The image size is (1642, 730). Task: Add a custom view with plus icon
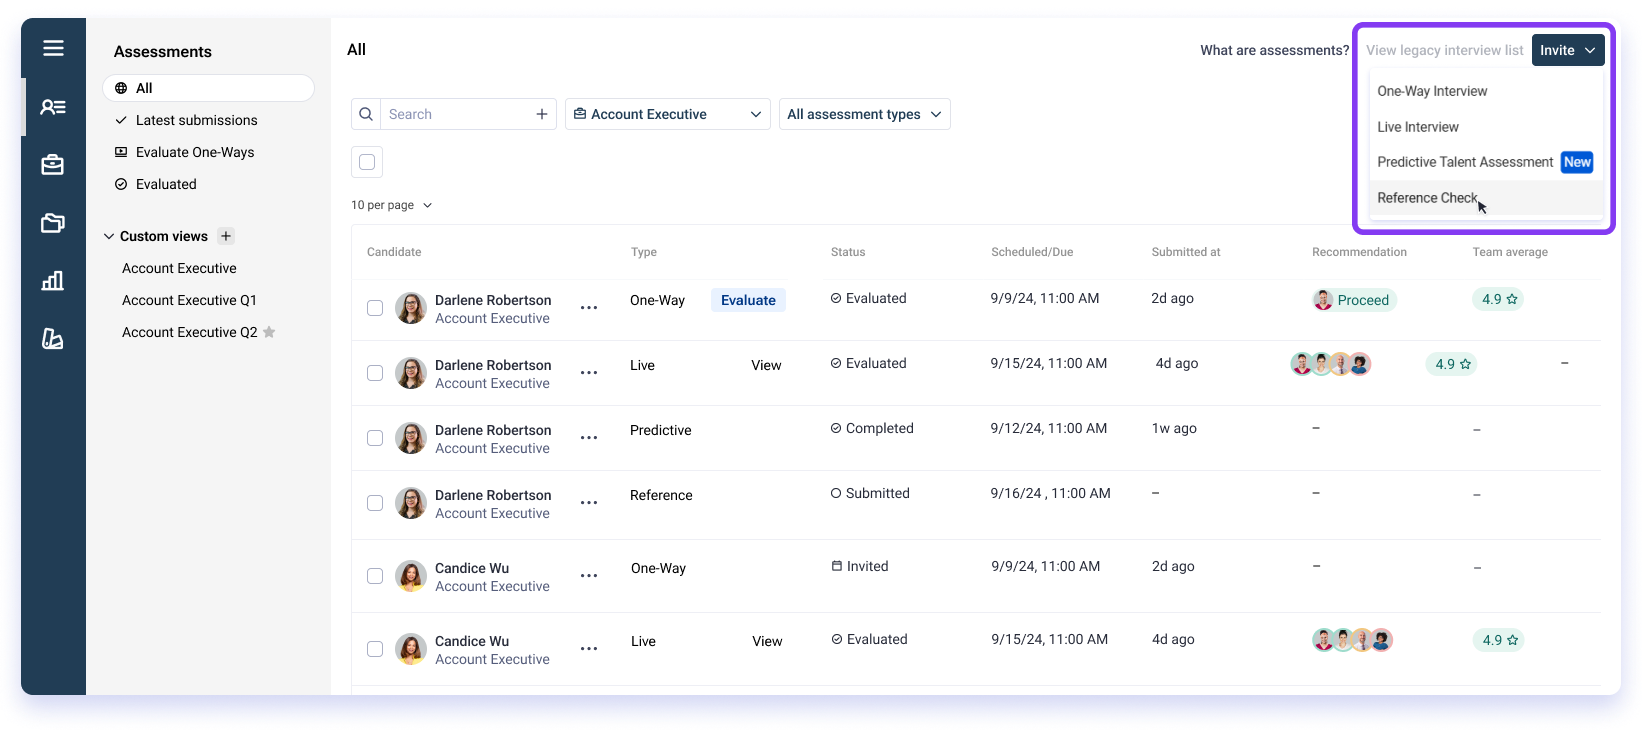point(227,236)
